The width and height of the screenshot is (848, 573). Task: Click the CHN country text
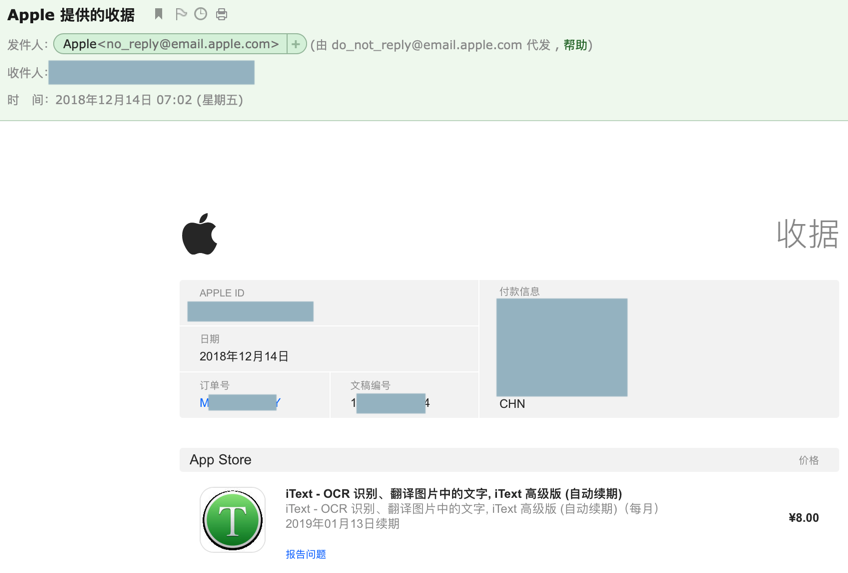[512, 404]
